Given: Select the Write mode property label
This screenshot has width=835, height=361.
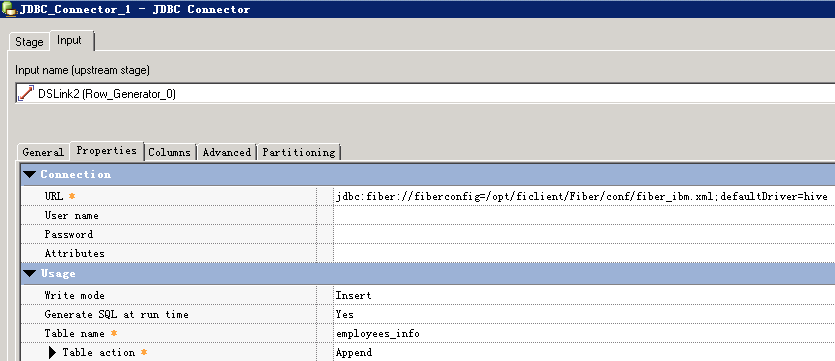Looking at the screenshot, I should pyautogui.click(x=75, y=296).
